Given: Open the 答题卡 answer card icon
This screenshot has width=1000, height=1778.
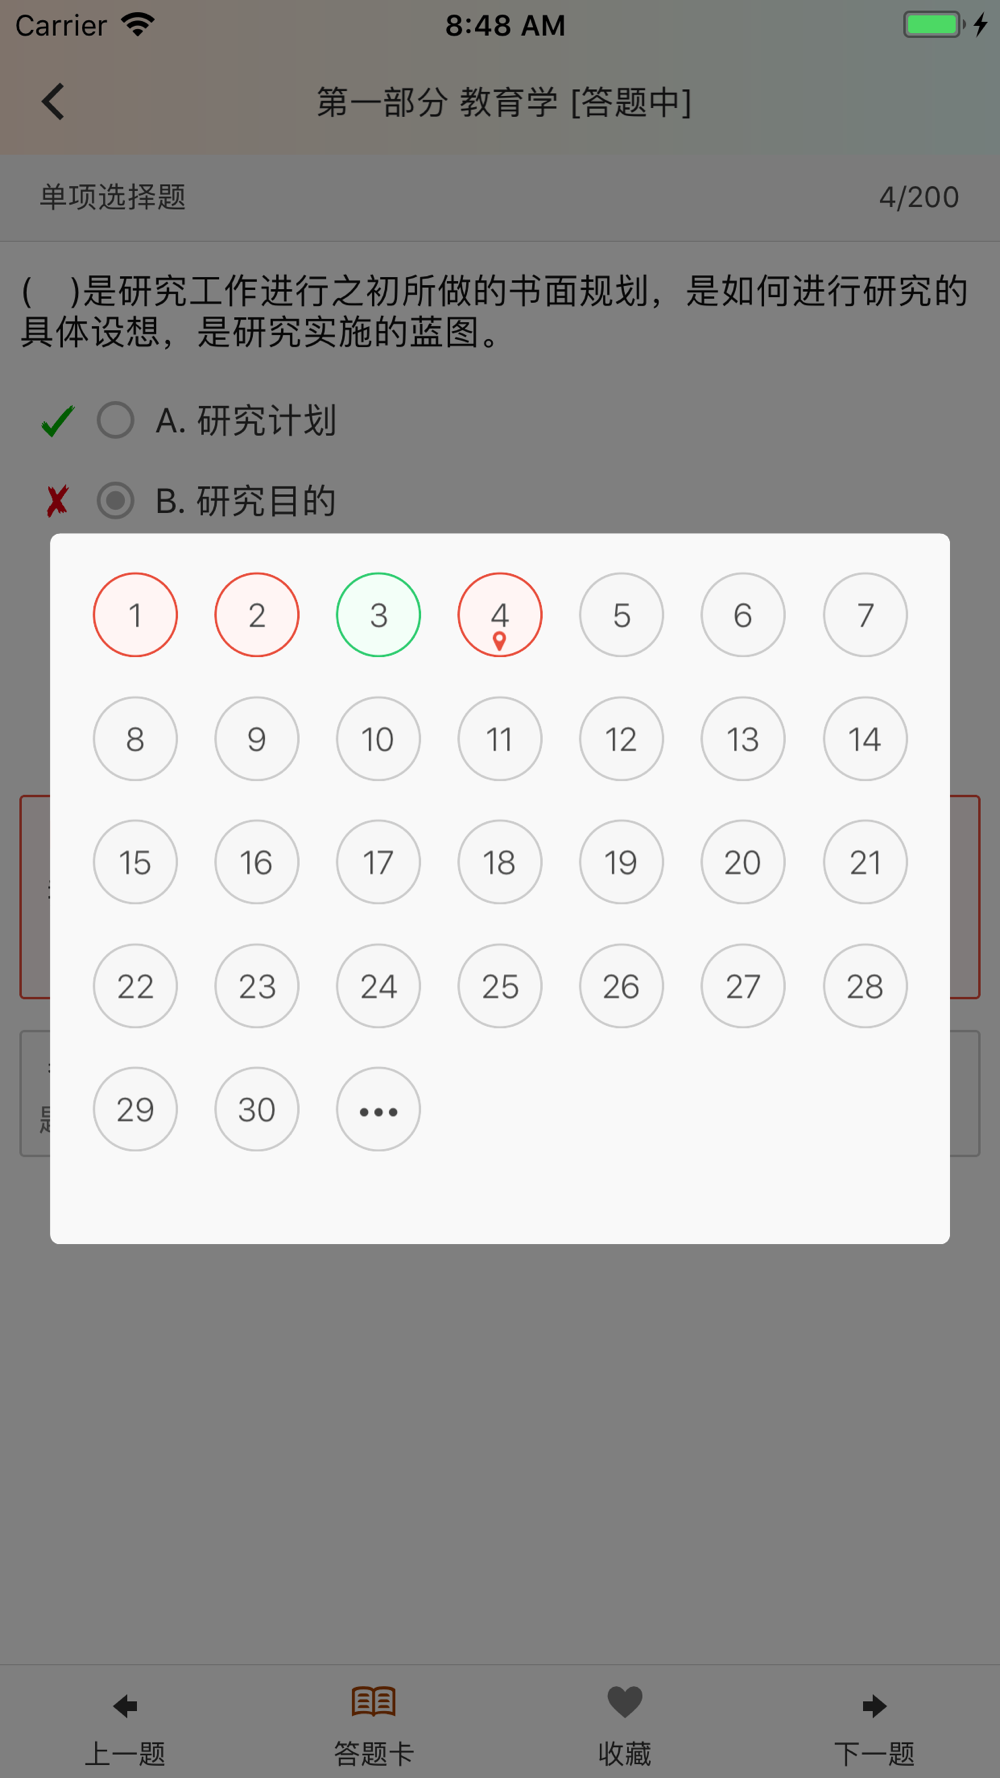Looking at the screenshot, I should 374,1720.
